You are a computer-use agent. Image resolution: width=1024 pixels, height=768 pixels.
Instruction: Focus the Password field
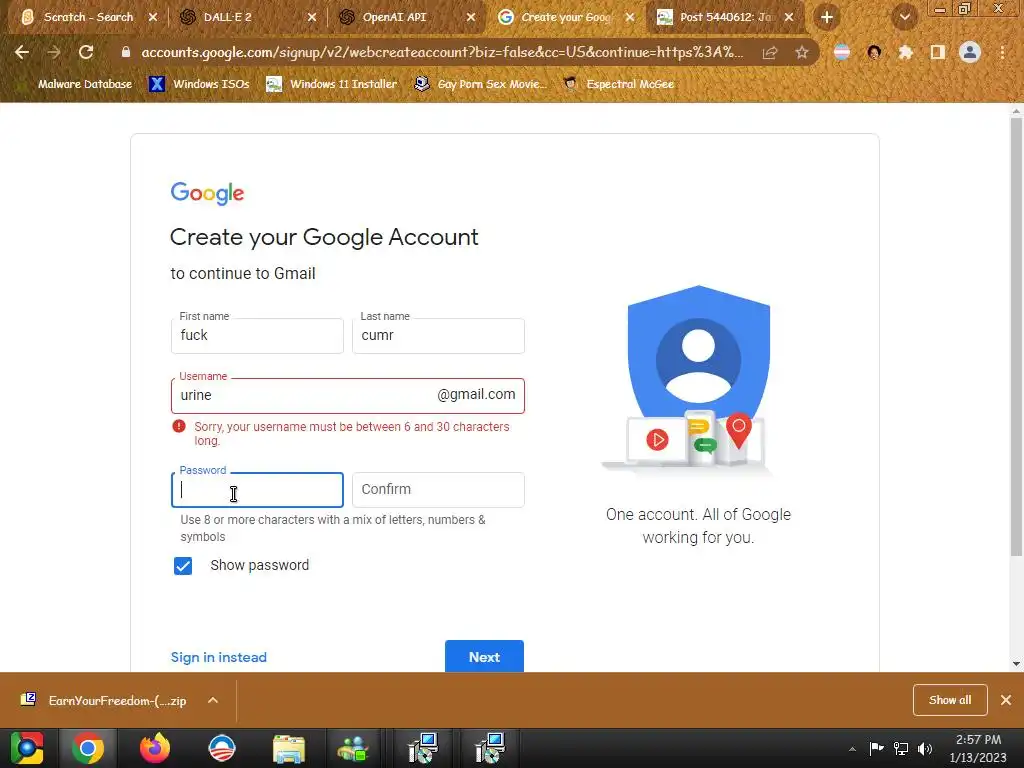[257, 490]
